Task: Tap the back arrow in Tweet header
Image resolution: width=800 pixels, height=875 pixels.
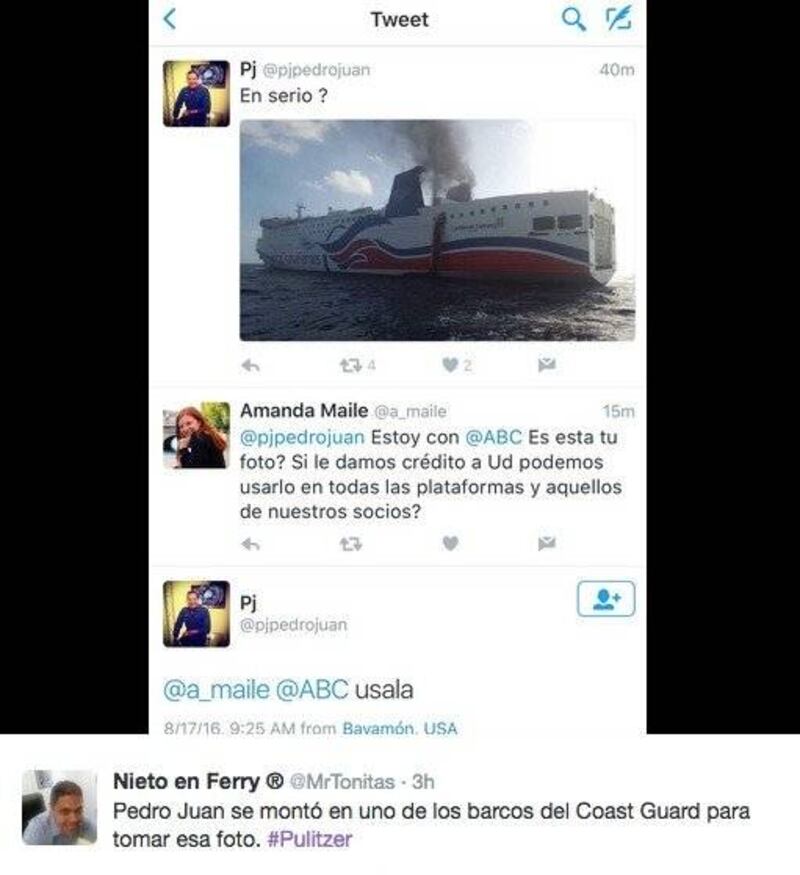Action: 170,19
